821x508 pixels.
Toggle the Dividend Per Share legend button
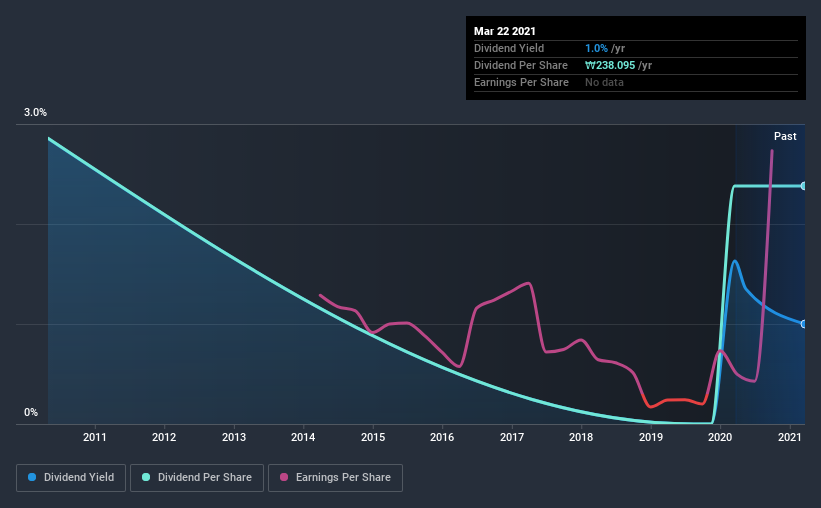(197, 478)
